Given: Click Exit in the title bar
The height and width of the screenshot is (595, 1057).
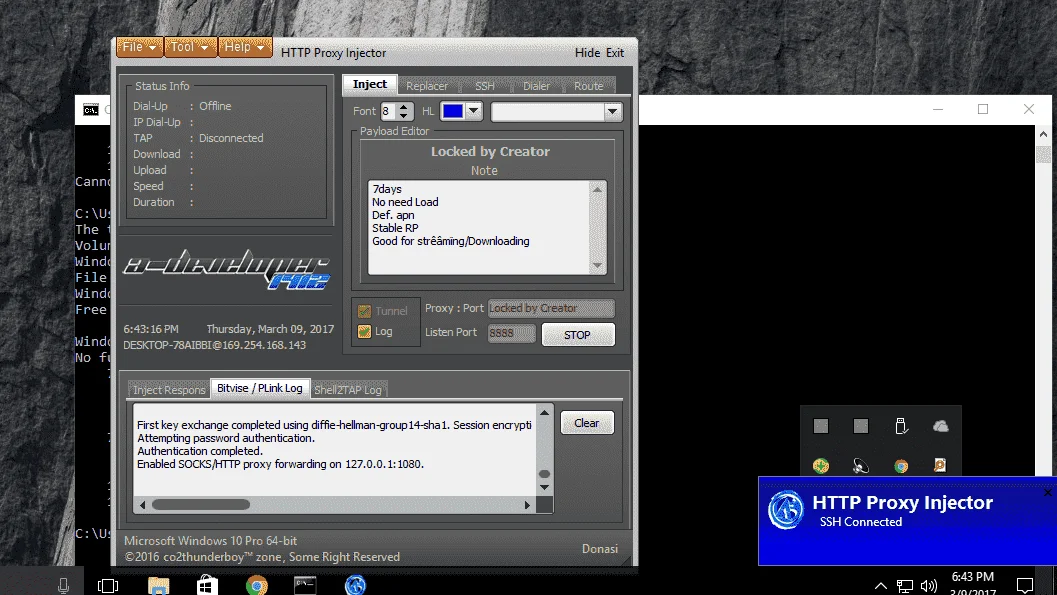Looking at the screenshot, I should (x=615, y=53).
